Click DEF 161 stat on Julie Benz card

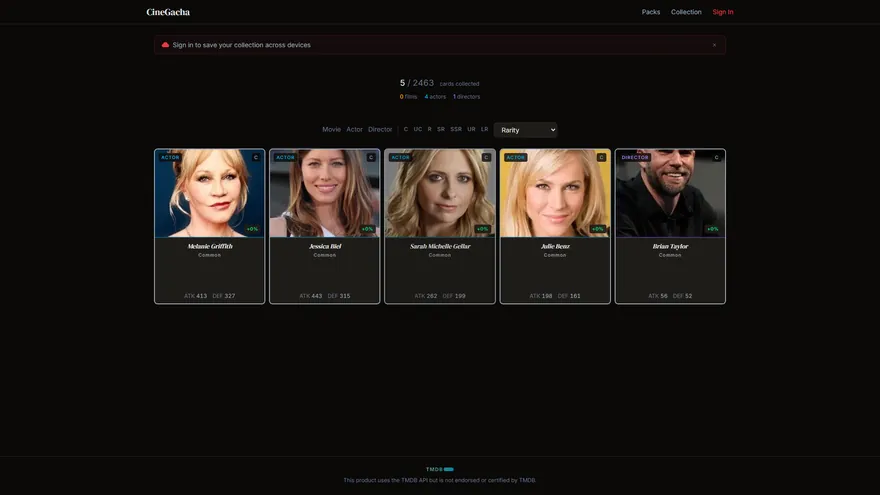(x=569, y=296)
